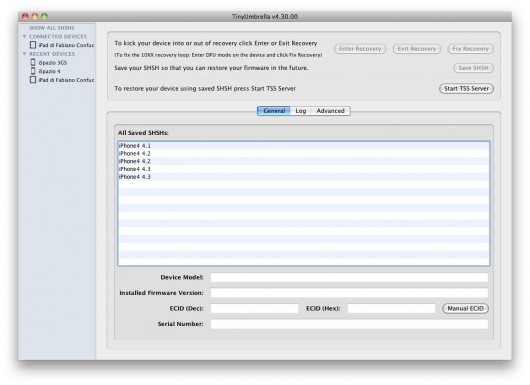Click the Serial Number field
The width and height of the screenshot is (530, 385).
pyautogui.click(x=349, y=324)
